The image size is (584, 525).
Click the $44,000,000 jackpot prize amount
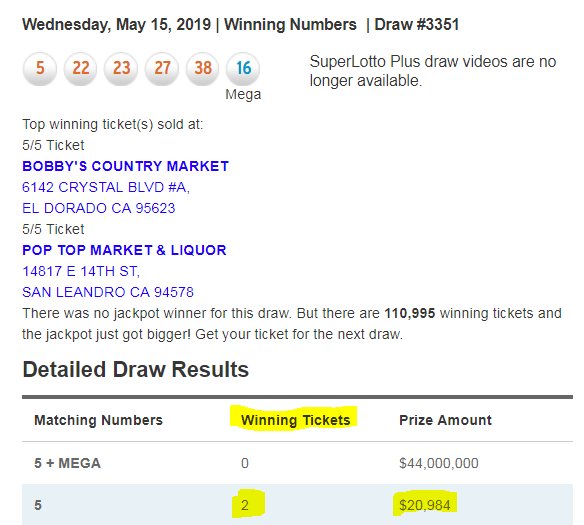pyautogui.click(x=439, y=463)
